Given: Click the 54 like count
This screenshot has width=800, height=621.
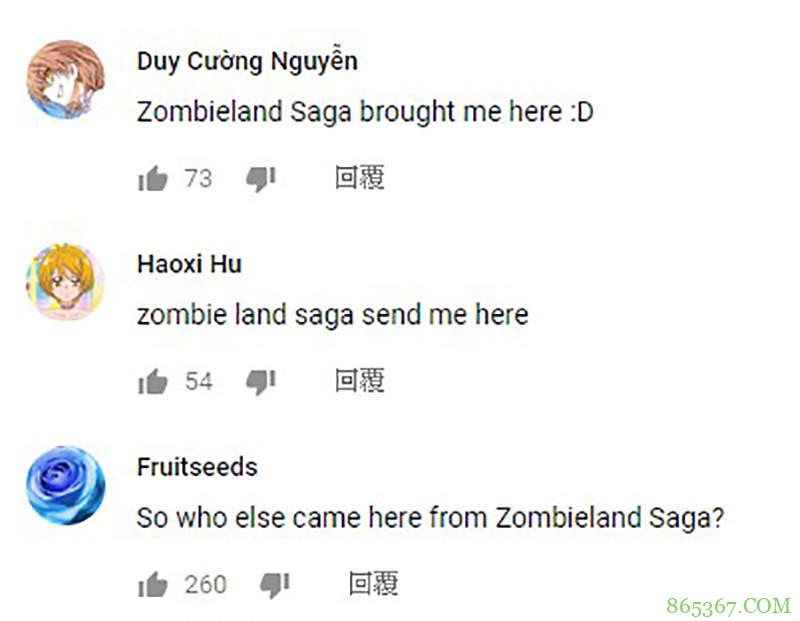Looking at the screenshot, I should [199, 382].
